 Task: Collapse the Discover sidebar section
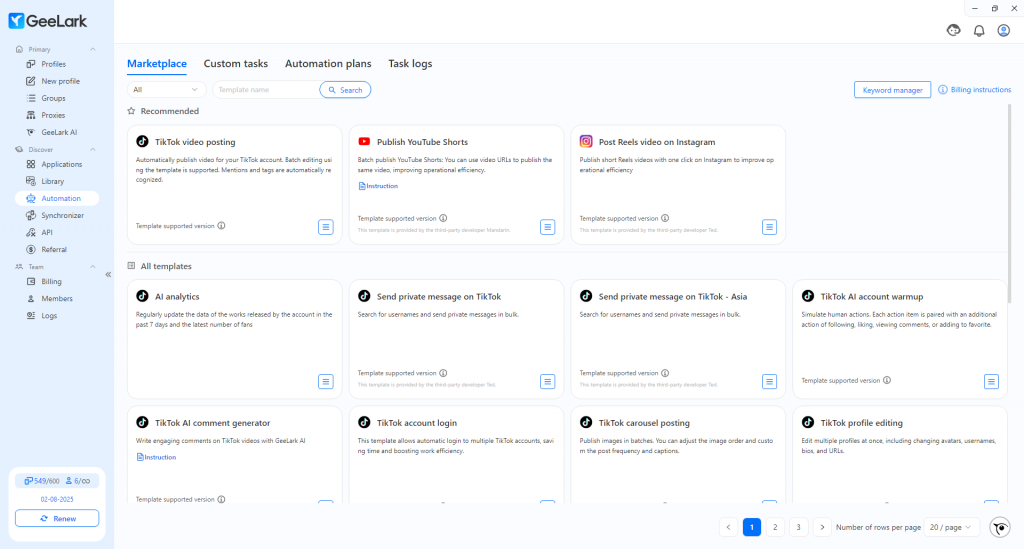[93, 149]
